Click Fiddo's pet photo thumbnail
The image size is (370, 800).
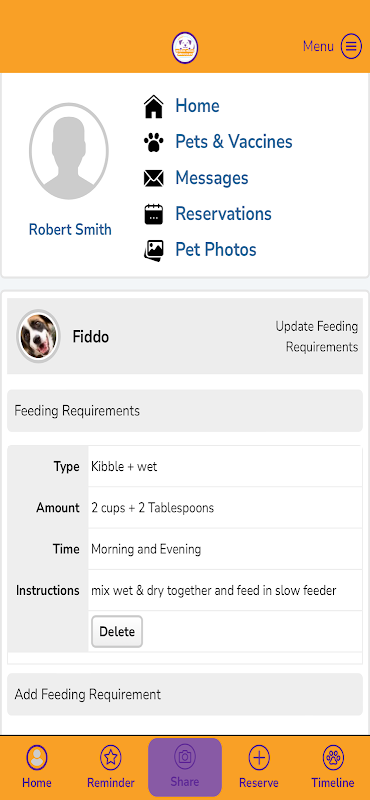(x=38, y=336)
